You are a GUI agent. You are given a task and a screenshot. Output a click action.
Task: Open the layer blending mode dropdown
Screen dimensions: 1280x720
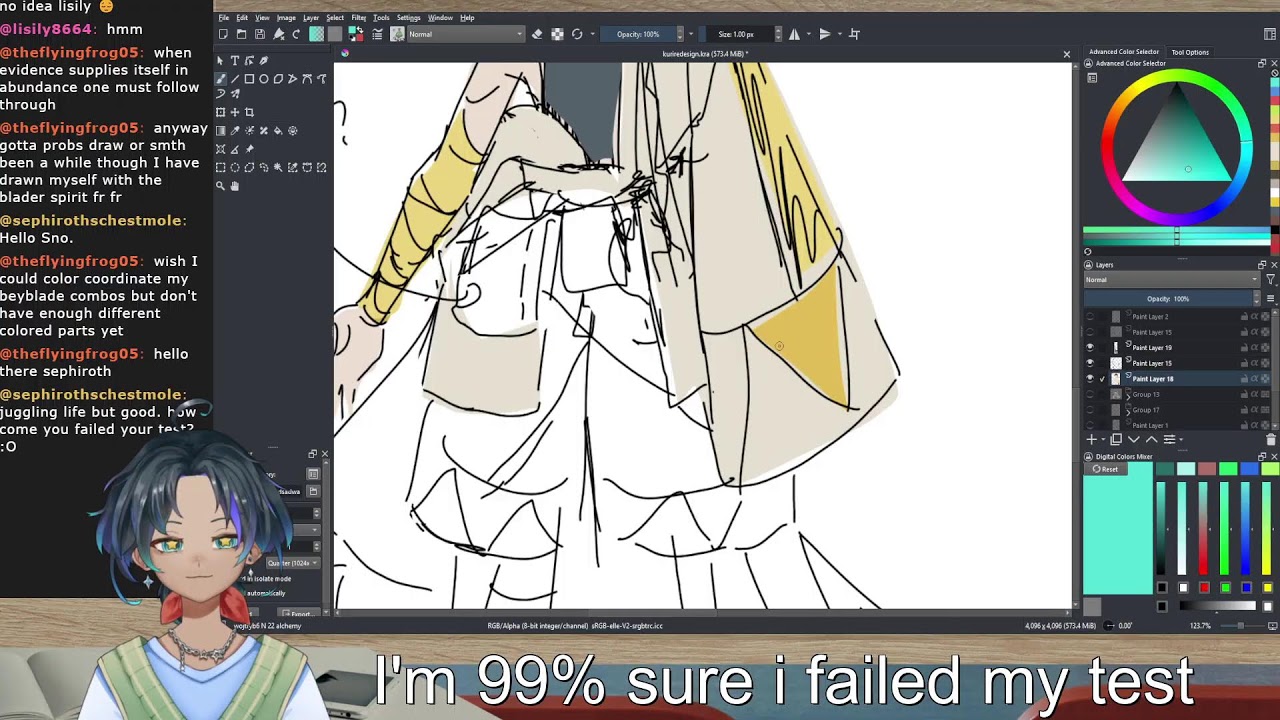tap(1171, 280)
